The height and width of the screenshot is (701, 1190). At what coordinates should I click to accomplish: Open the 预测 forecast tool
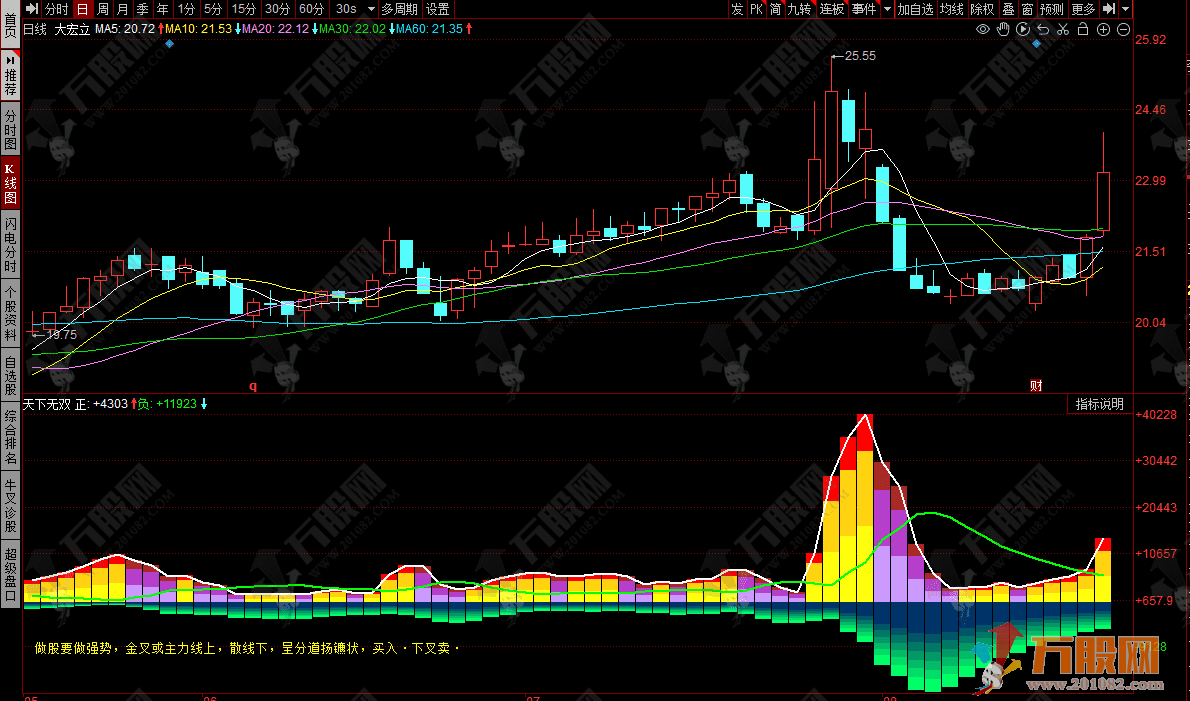(x=1052, y=9)
